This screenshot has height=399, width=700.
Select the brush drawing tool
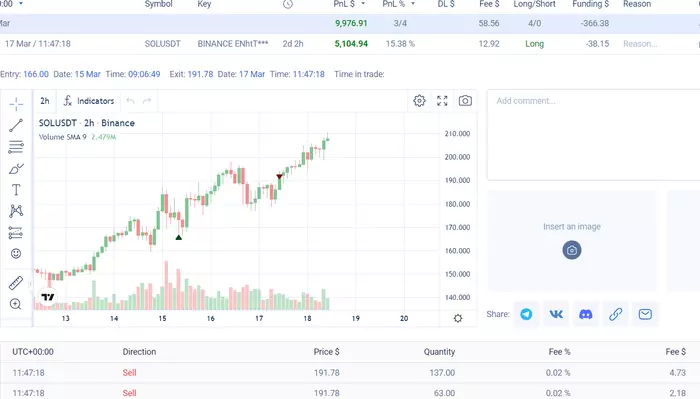coord(16,169)
